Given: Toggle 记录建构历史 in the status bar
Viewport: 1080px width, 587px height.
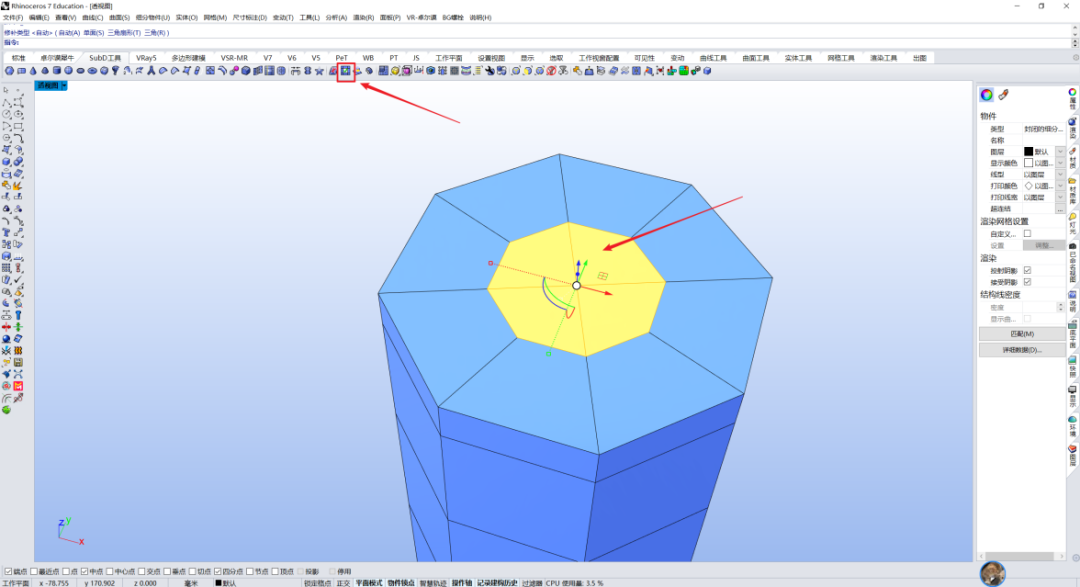Looking at the screenshot, I should point(497,583).
